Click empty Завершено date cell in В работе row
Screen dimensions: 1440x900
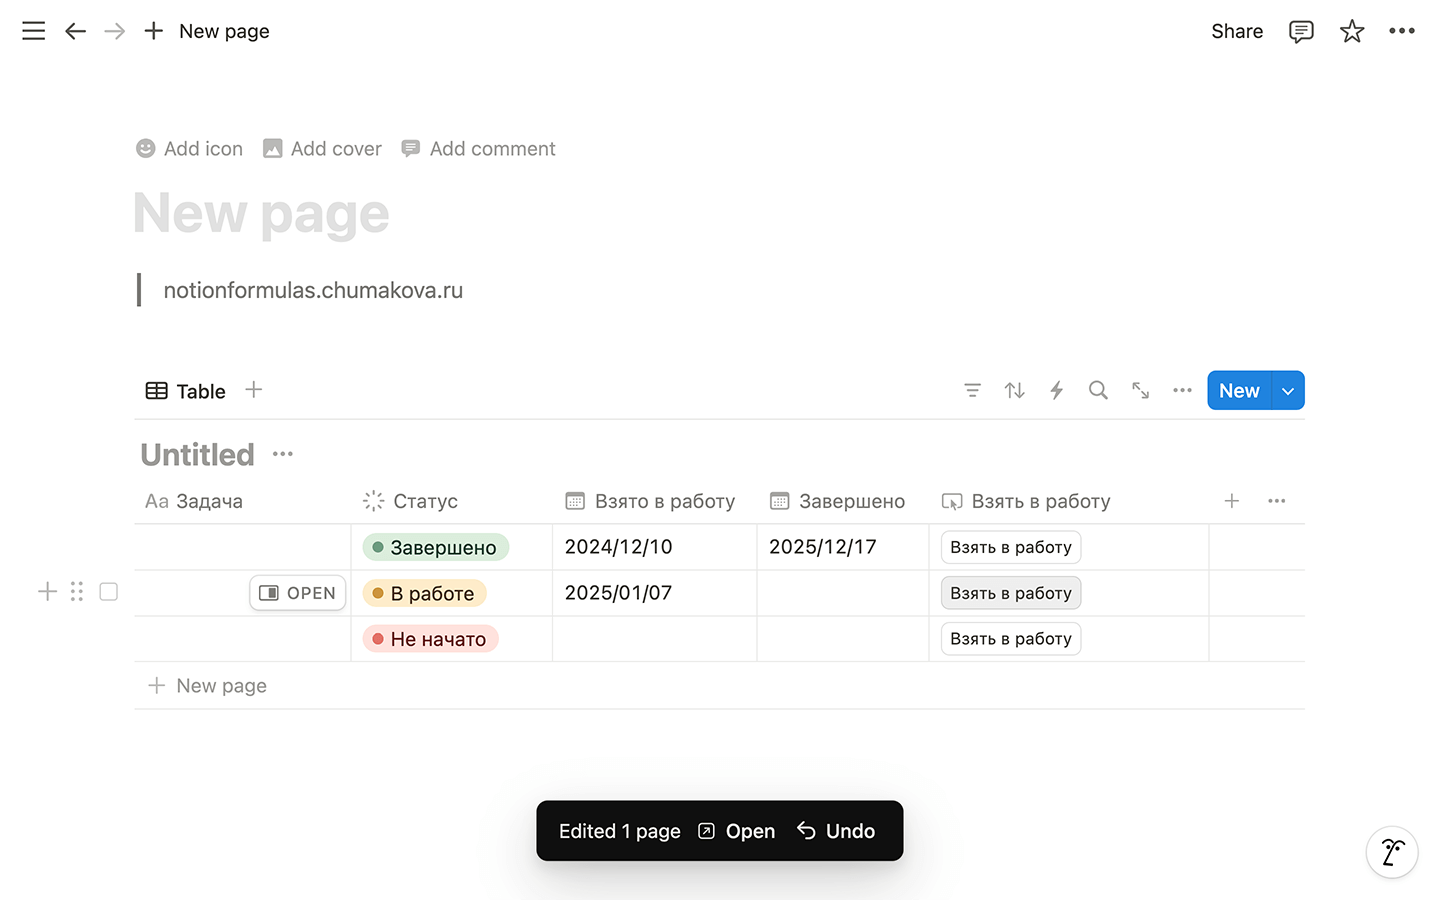(x=843, y=593)
